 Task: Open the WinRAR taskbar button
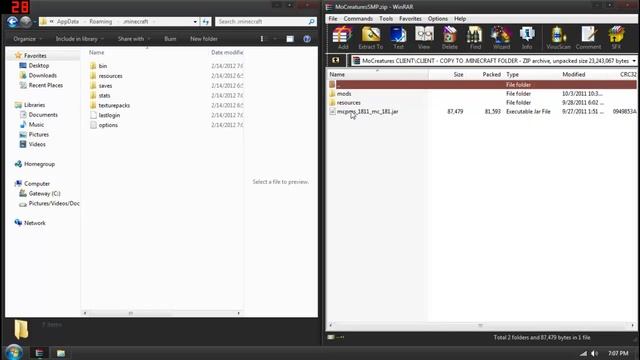click(40, 353)
